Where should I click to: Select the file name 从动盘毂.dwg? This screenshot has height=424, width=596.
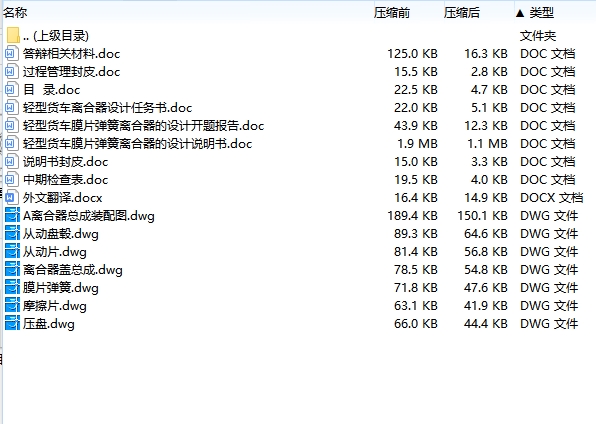click(x=60, y=233)
